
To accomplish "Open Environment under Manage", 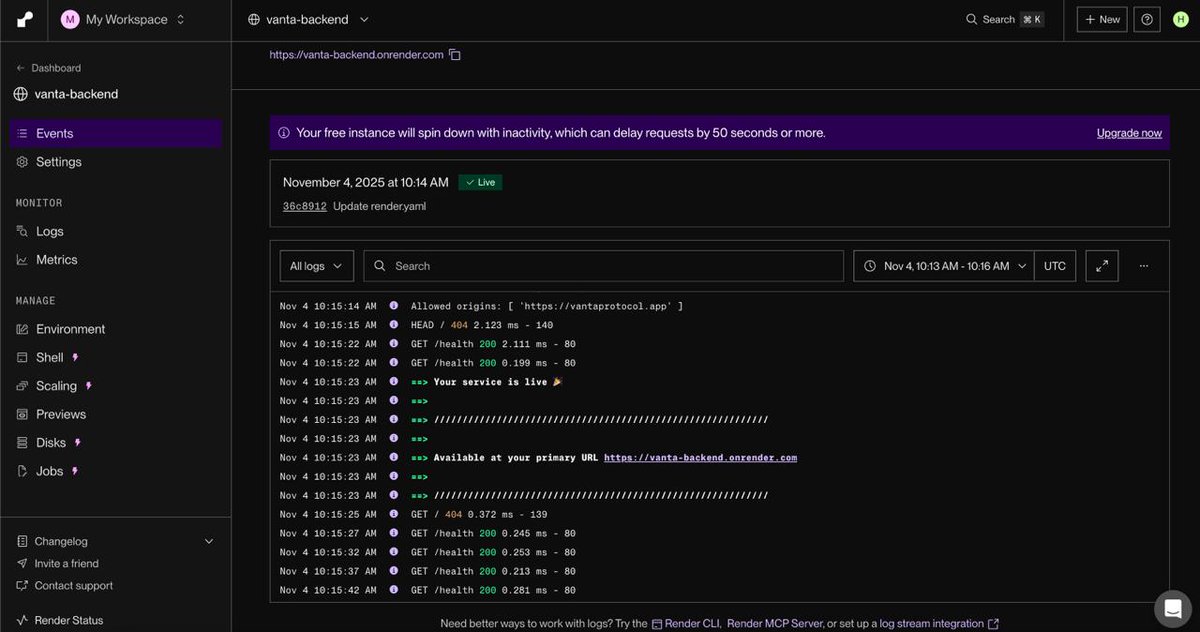I will (x=71, y=329).
